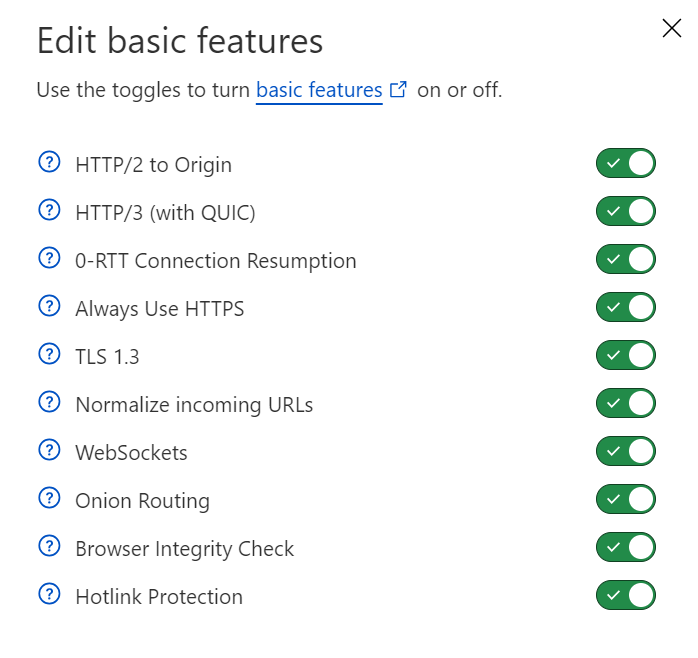Click help icon beside HTTP/2 to Origin
The height and width of the screenshot is (658, 698).
[49, 163]
